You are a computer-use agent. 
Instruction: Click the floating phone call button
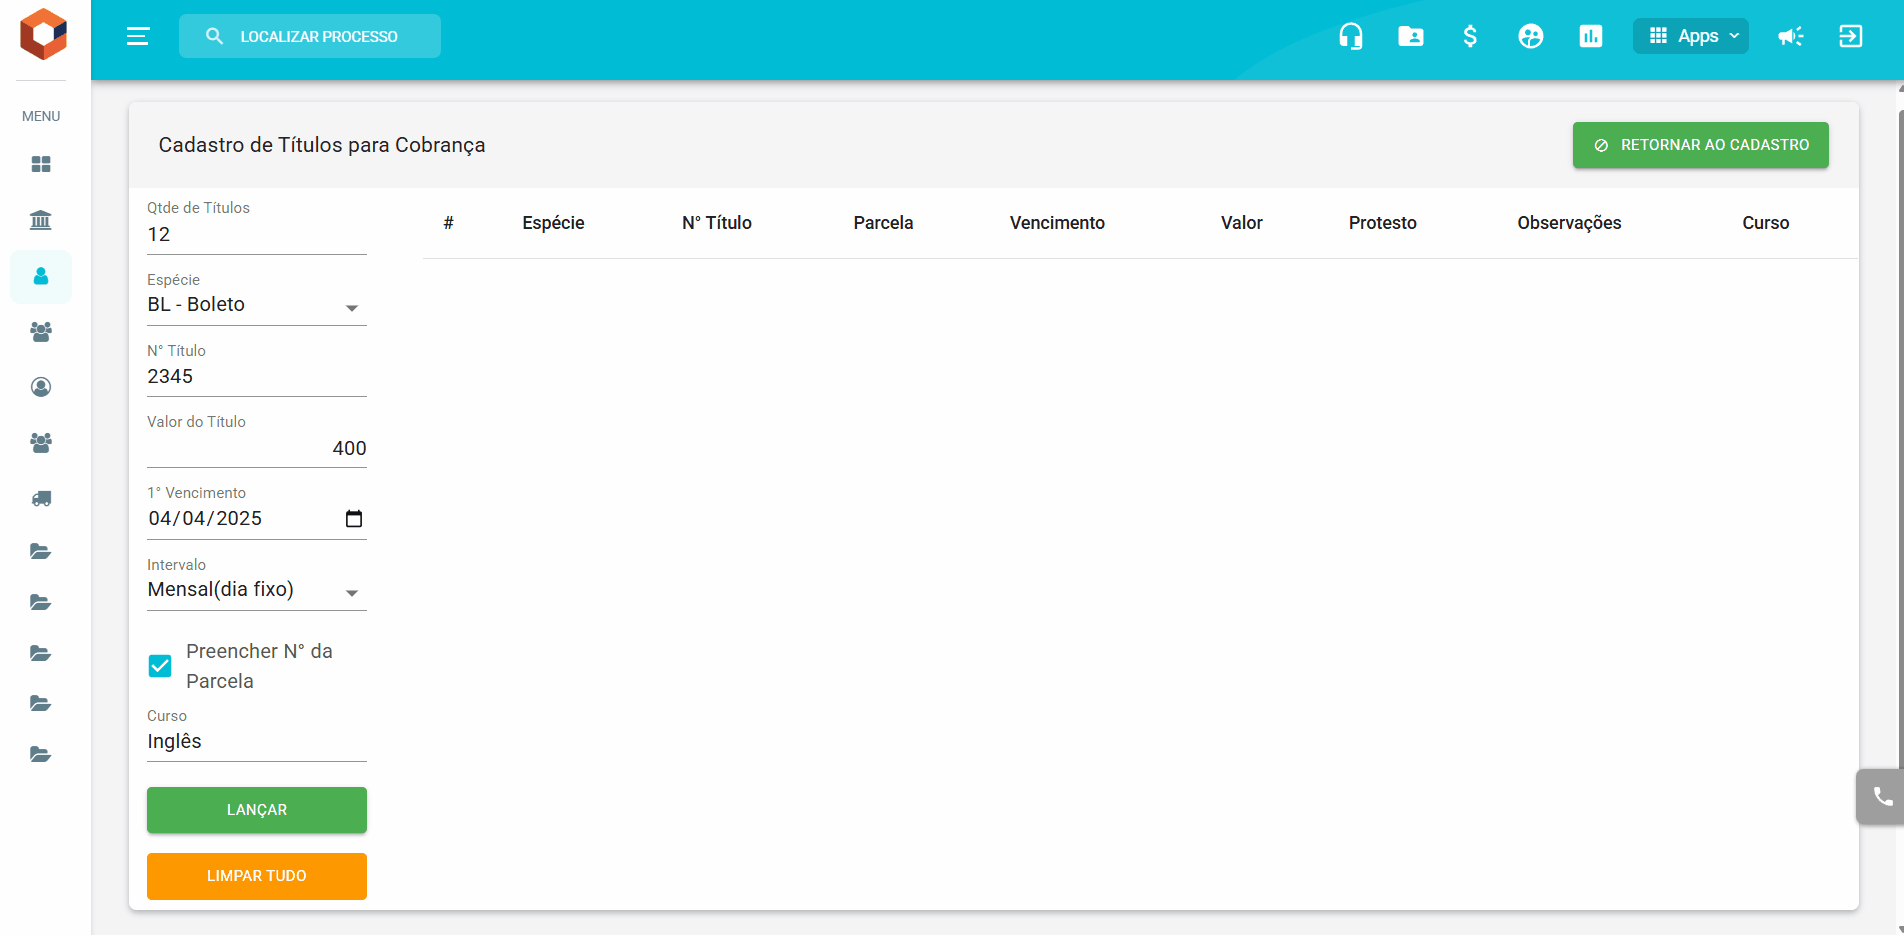pyautogui.click(x=1881, y=796)
